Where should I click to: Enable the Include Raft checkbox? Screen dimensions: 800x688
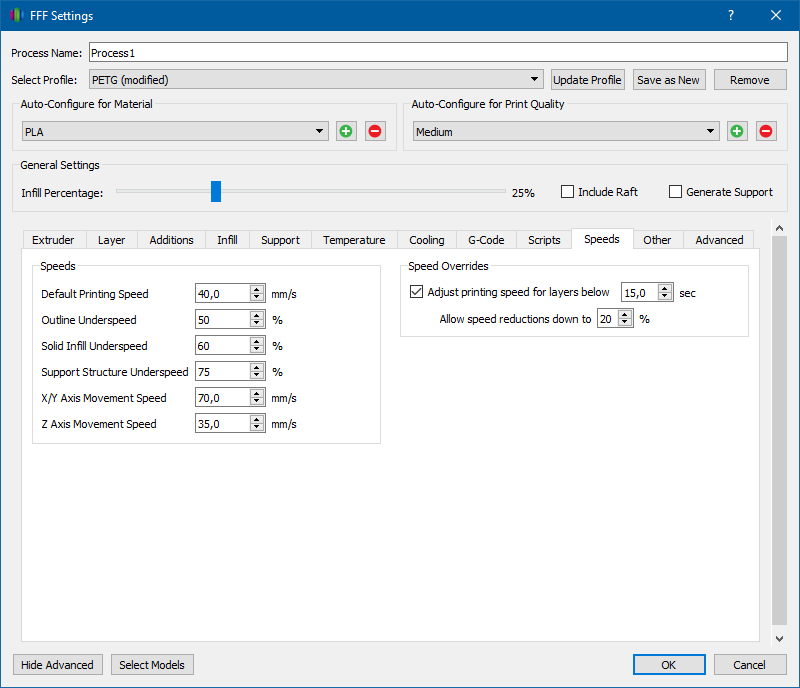567,192
